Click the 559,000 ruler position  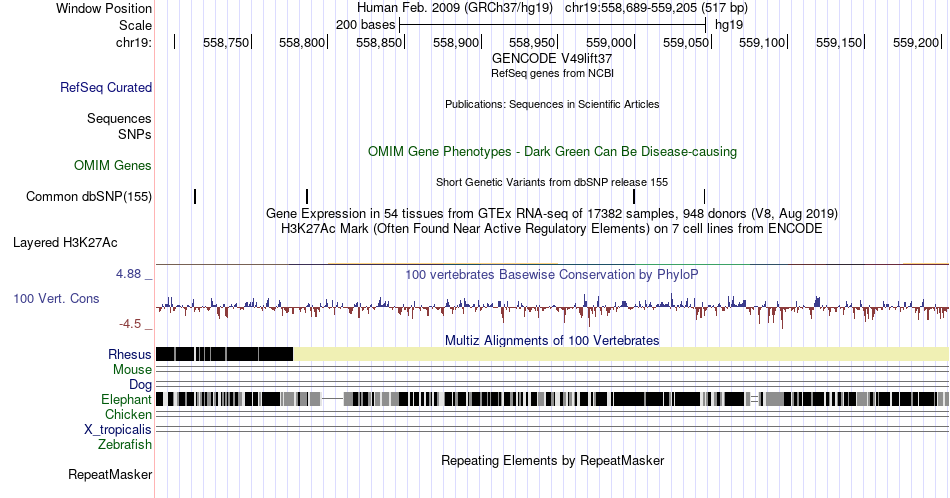(609, 42)
